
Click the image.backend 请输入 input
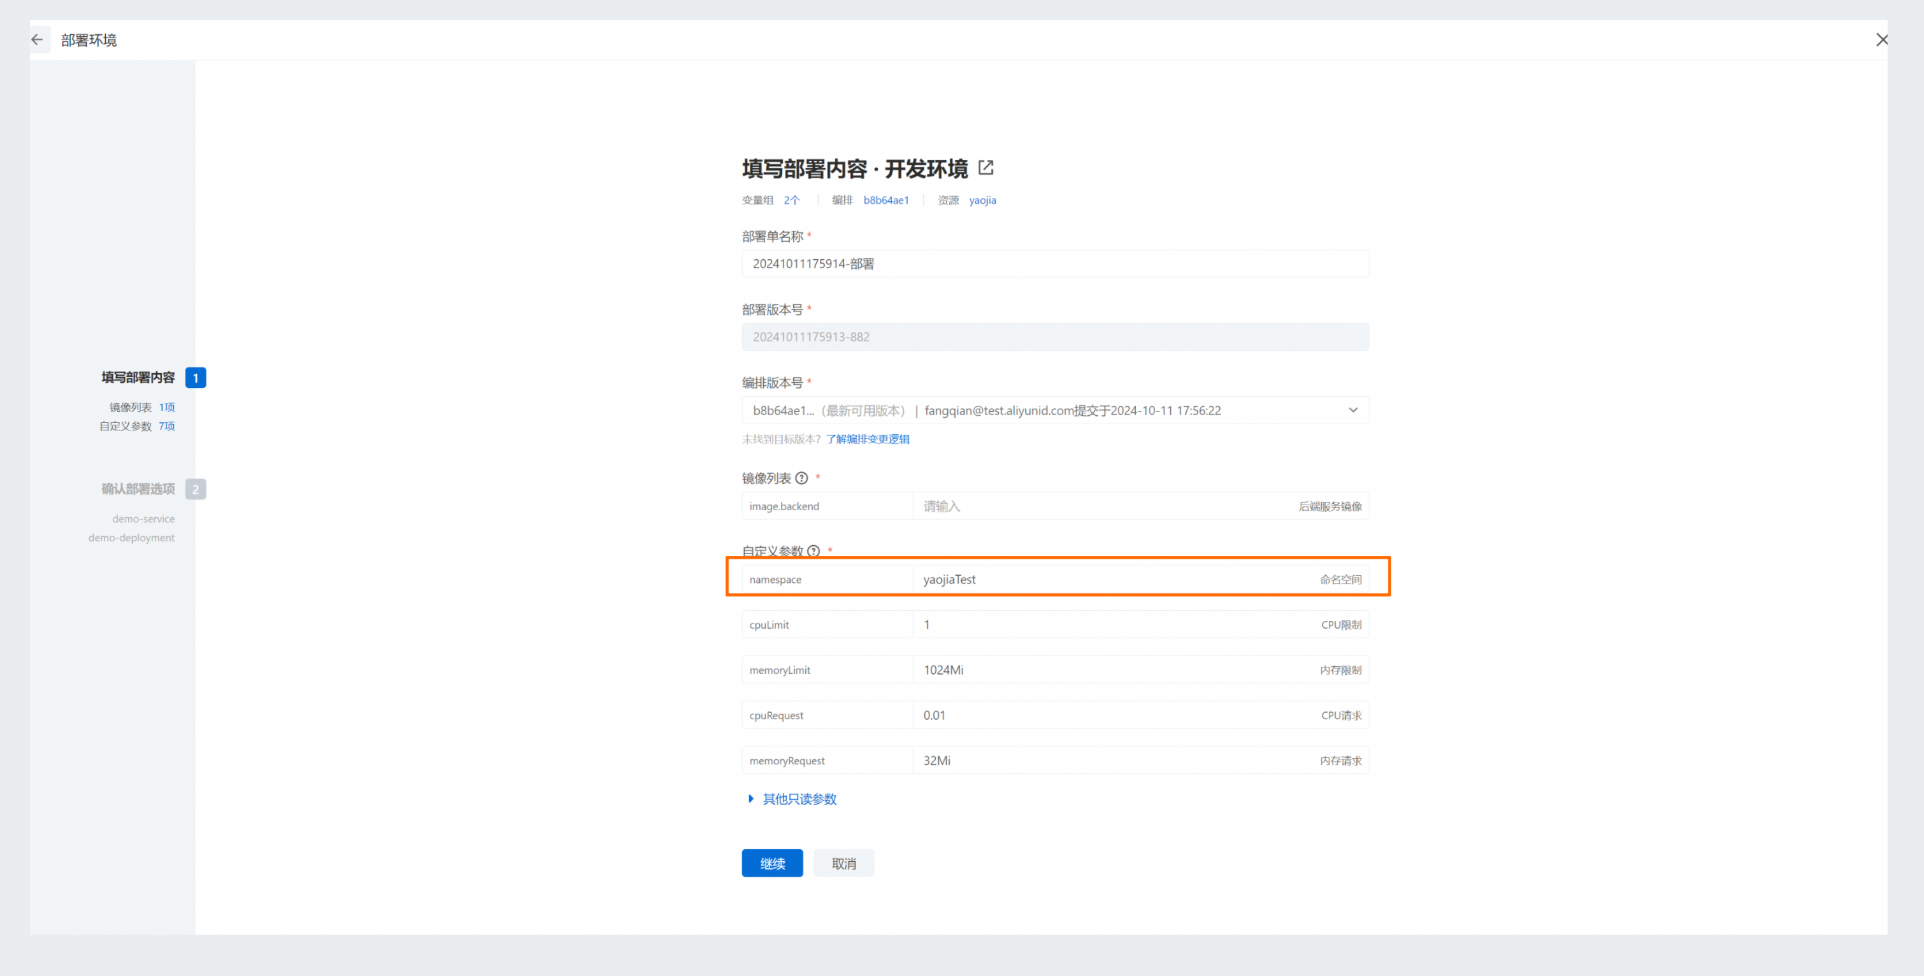[x=1100, y=506]
